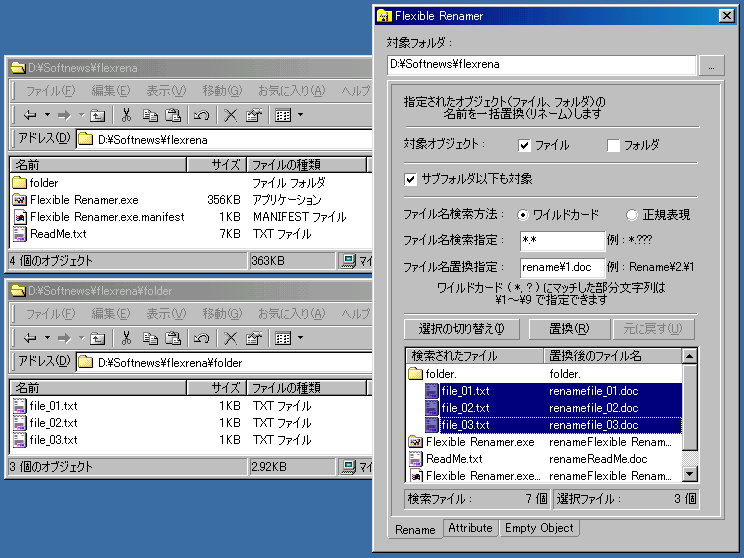Click Up folder icon in flexrena explorer toolbar

98,115
